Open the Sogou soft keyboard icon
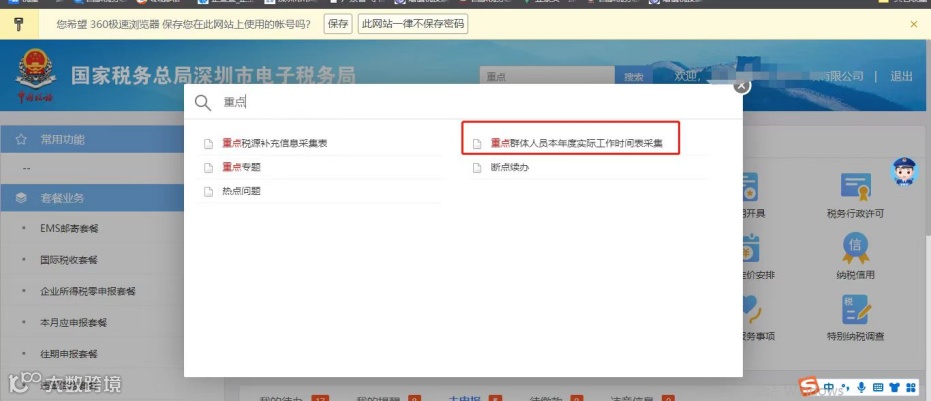This screenshot has width=931, height=401. (x=878, y=388)
